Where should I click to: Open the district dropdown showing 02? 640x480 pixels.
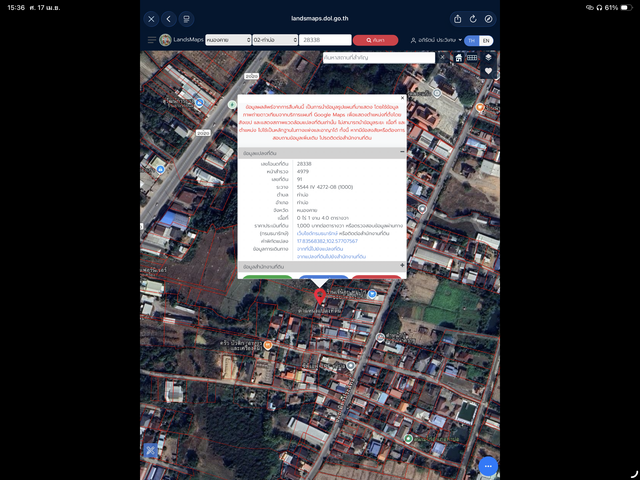coord(275,40)
